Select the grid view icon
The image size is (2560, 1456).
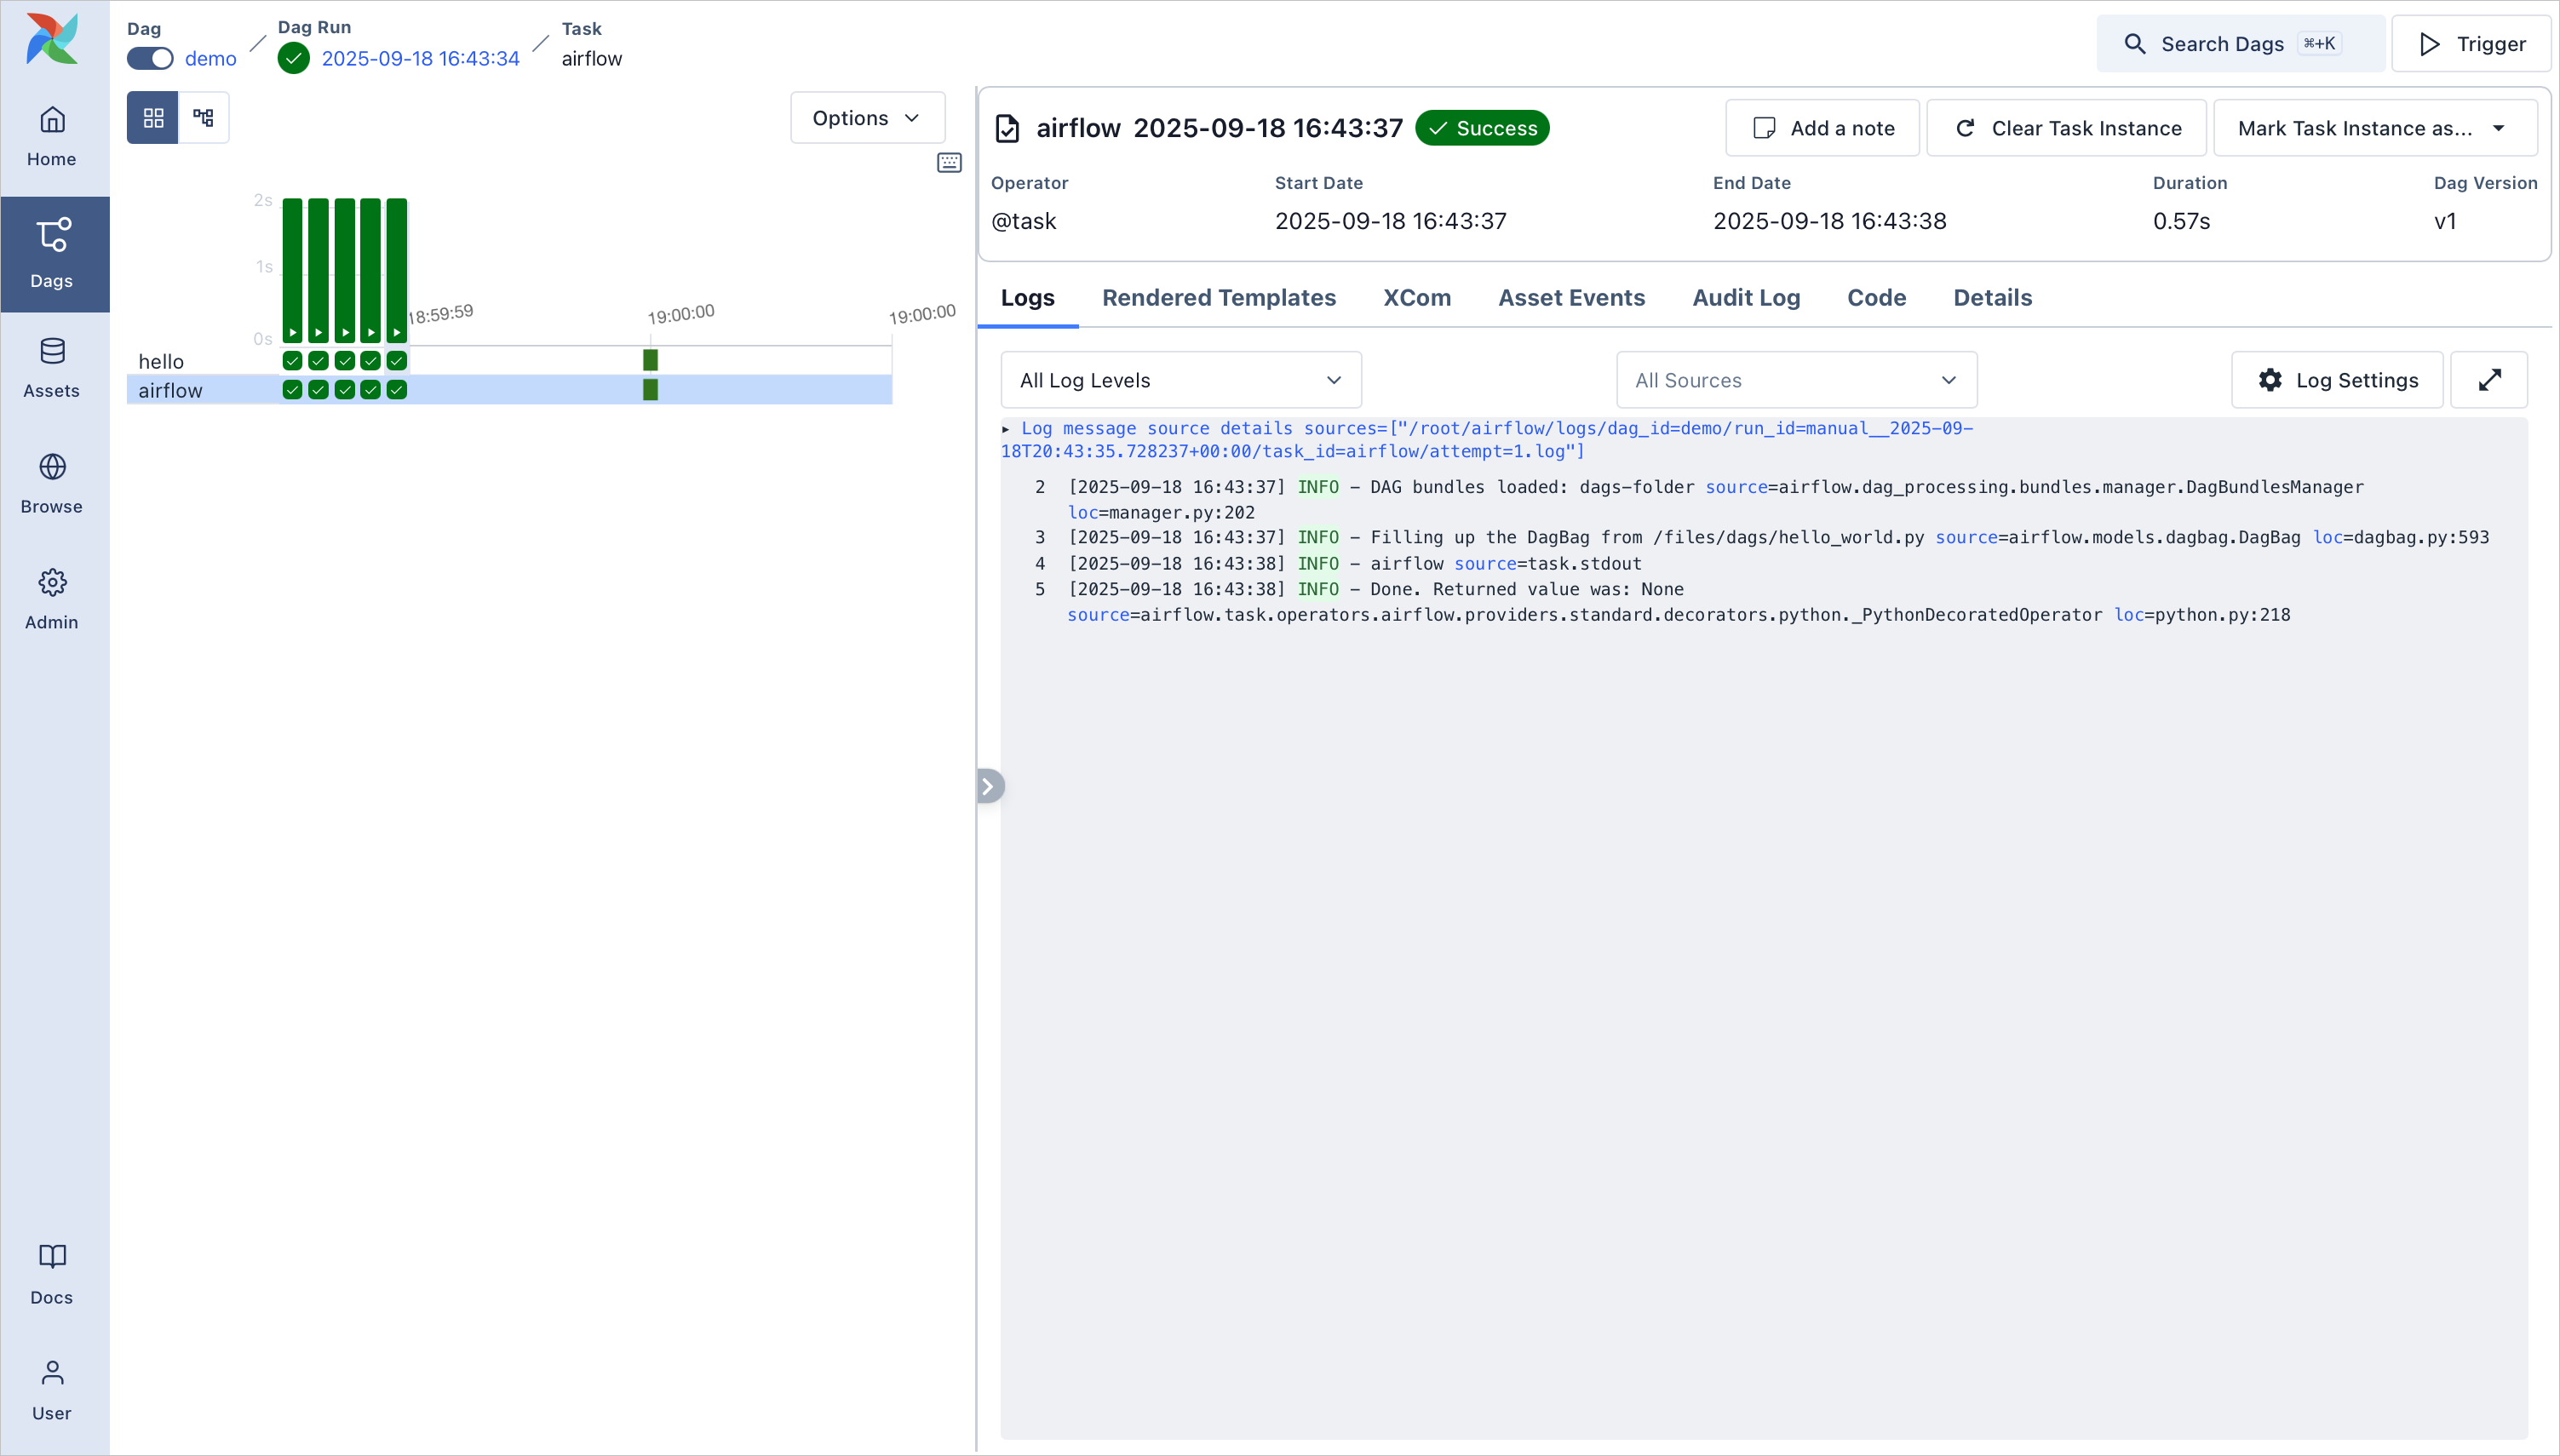coord(153,118)
